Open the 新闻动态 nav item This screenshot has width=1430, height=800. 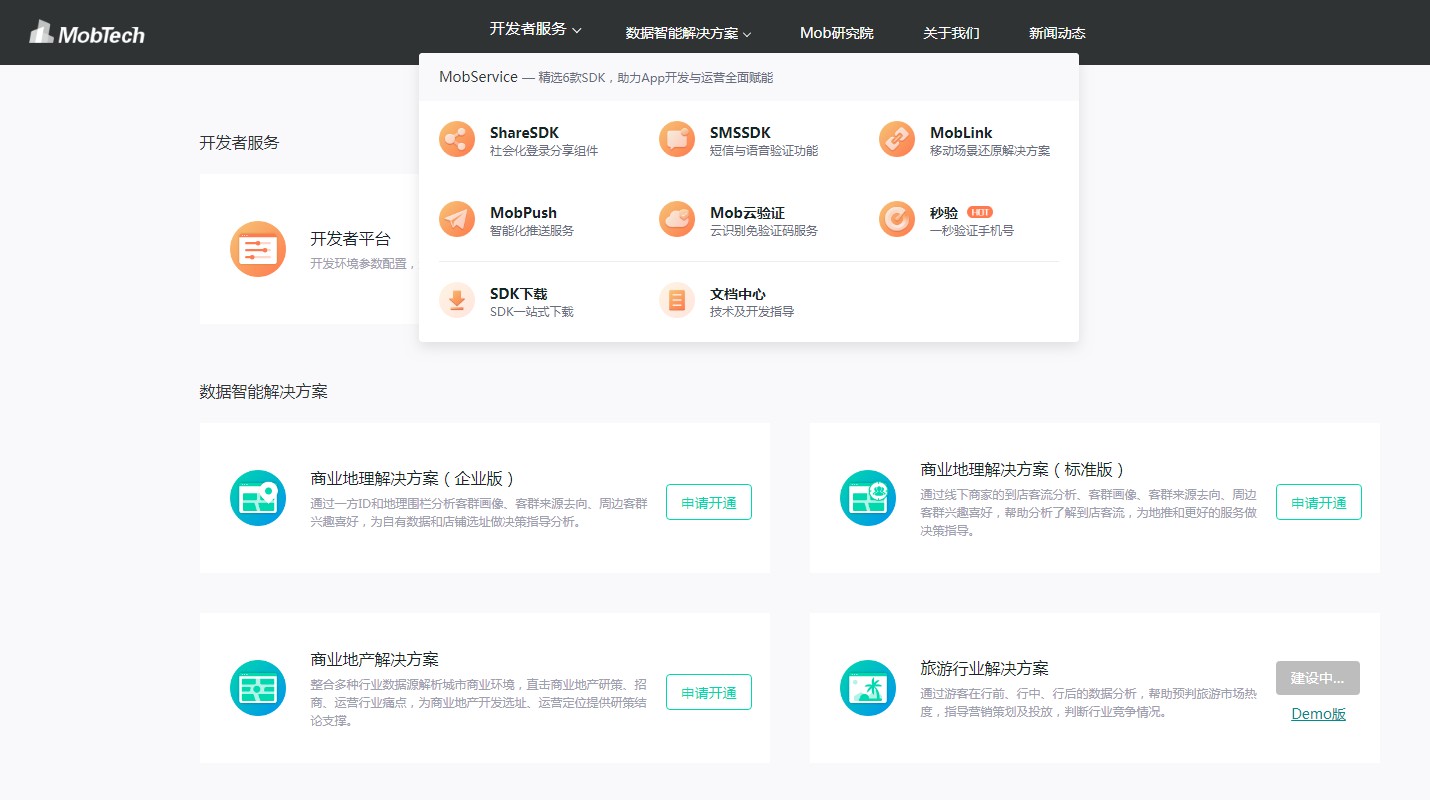click(x=1057, y=33)
